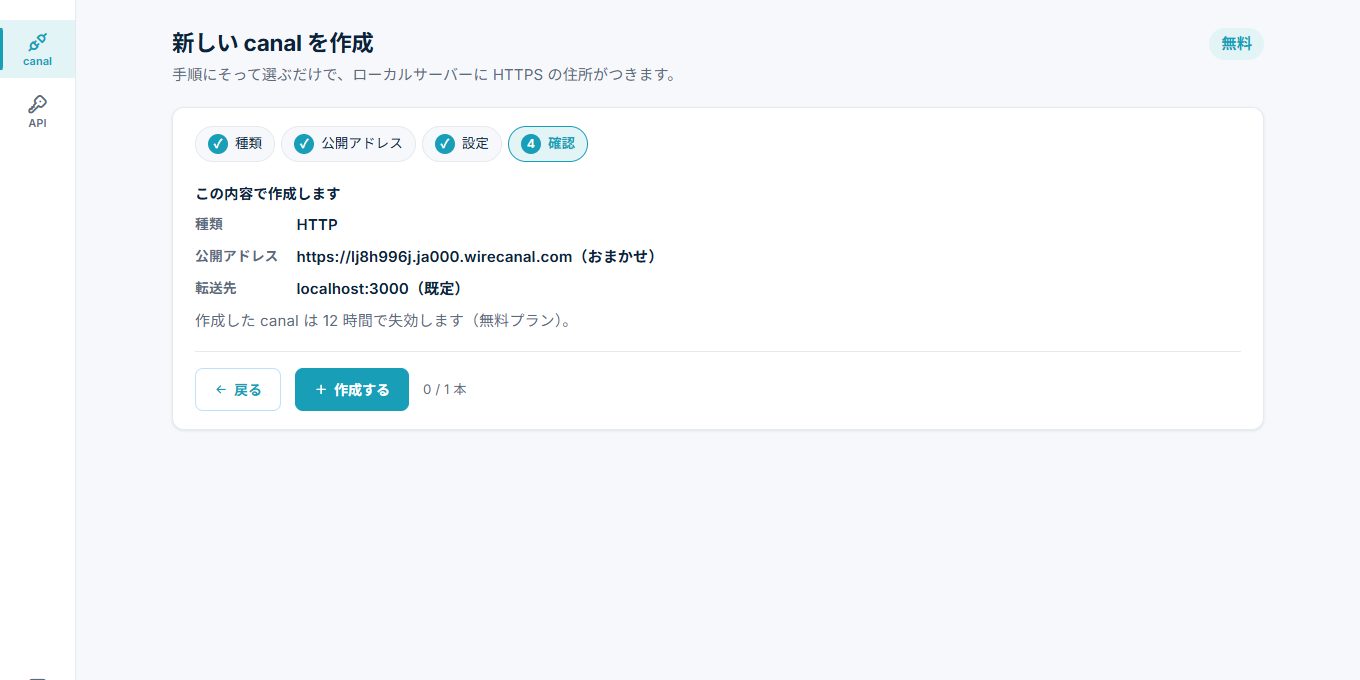Click the 12 時間 expiry notice text
This screenshot has width=1360, height=680.
tap(385, 321)
